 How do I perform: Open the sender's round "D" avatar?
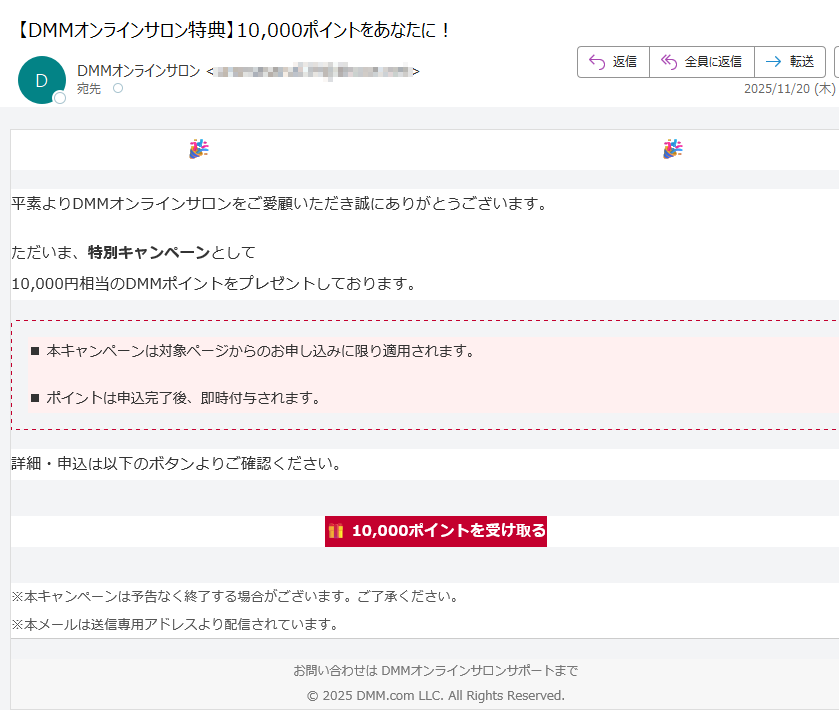[x=41, y=80]
